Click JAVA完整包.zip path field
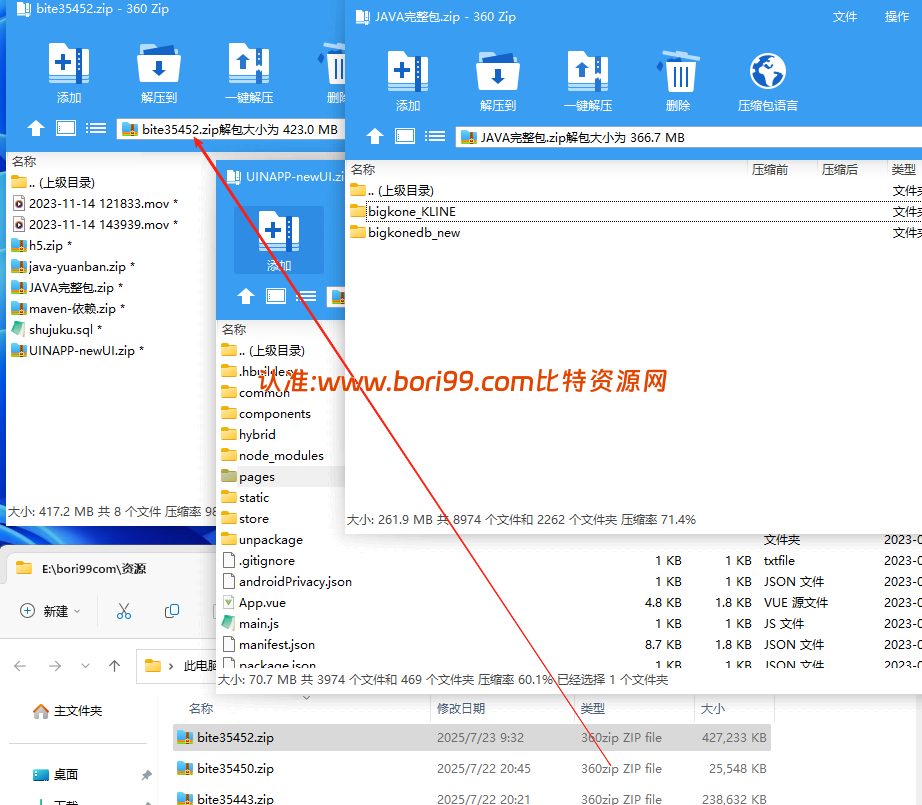 (x=689, y=137)
